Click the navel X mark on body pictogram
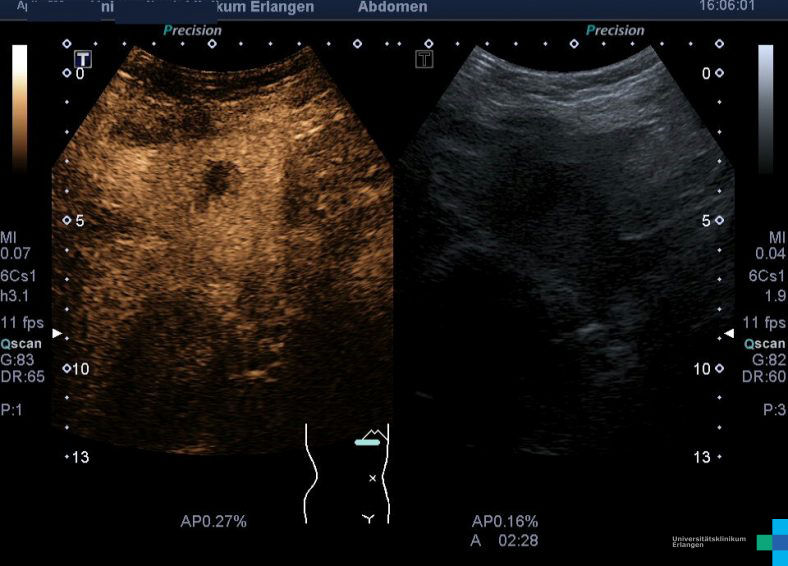The image size is (788, 566). click(x=373, y=479)
